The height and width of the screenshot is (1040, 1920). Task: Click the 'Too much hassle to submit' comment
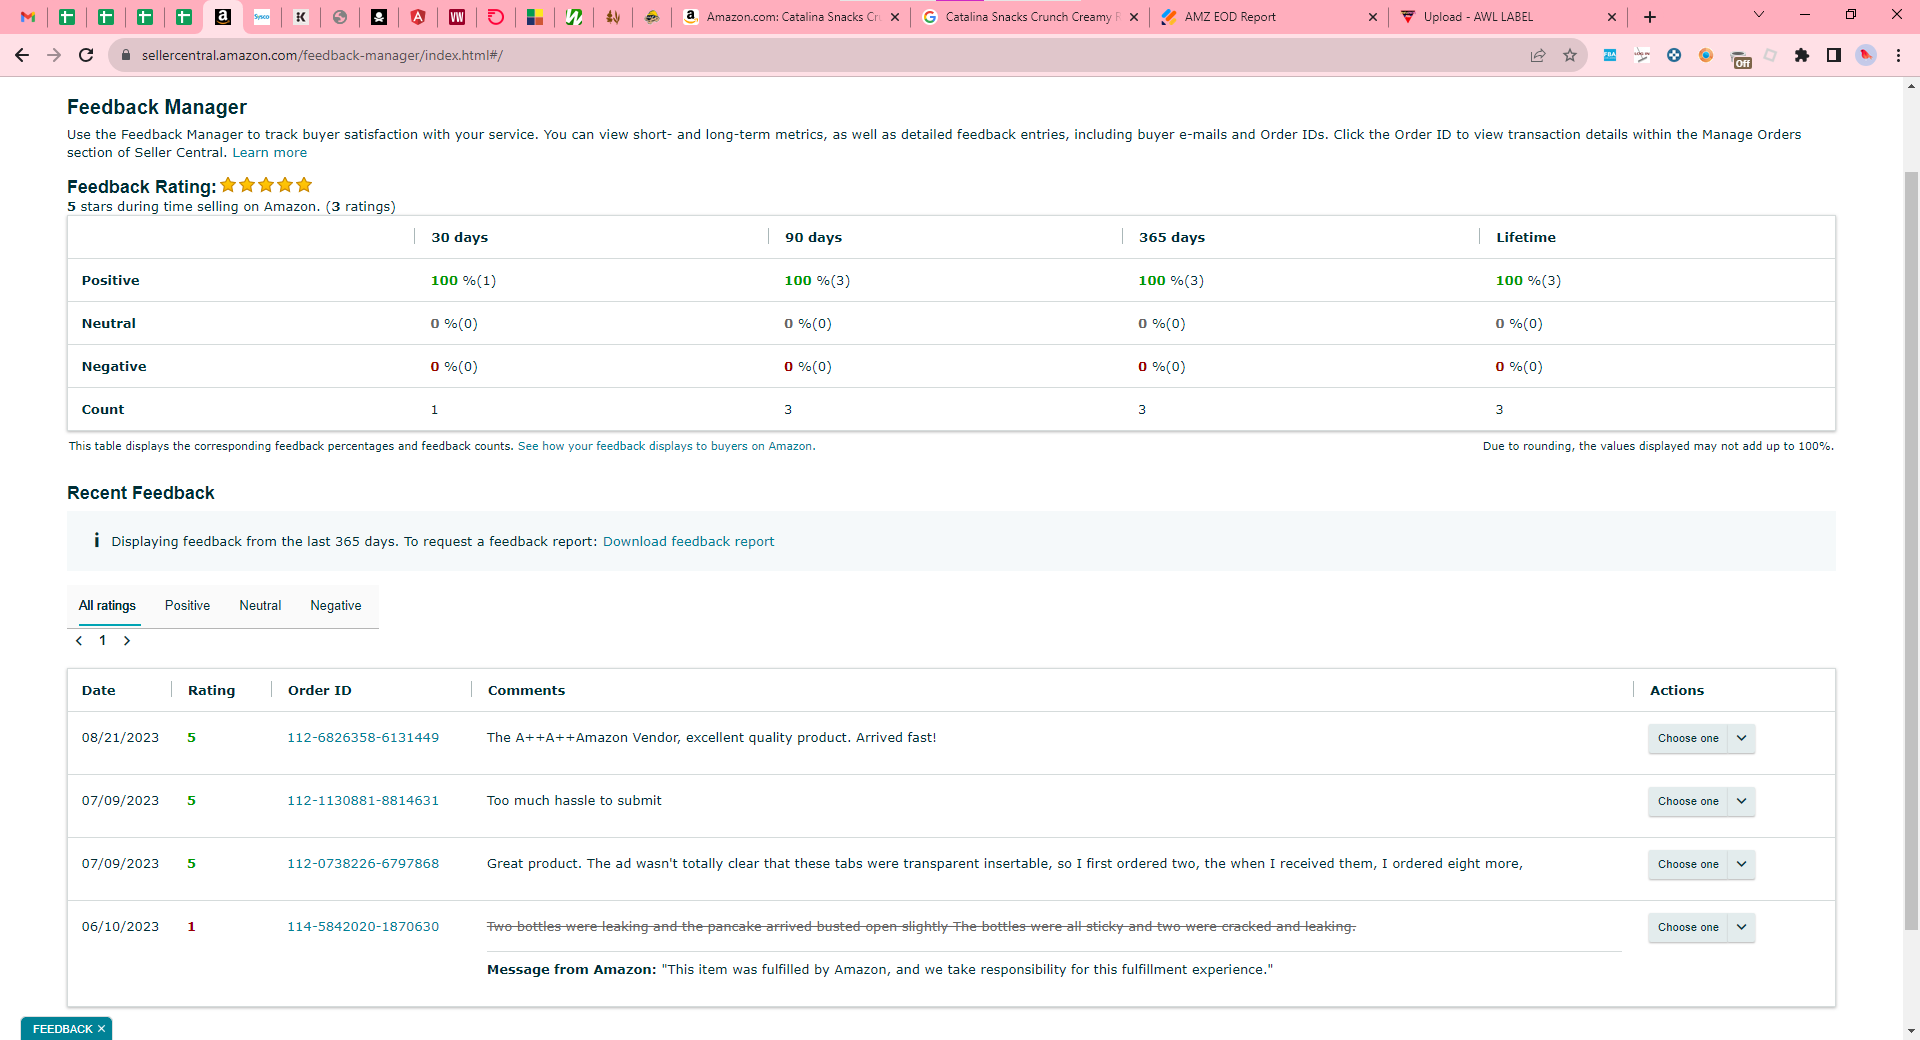point(574,801)
